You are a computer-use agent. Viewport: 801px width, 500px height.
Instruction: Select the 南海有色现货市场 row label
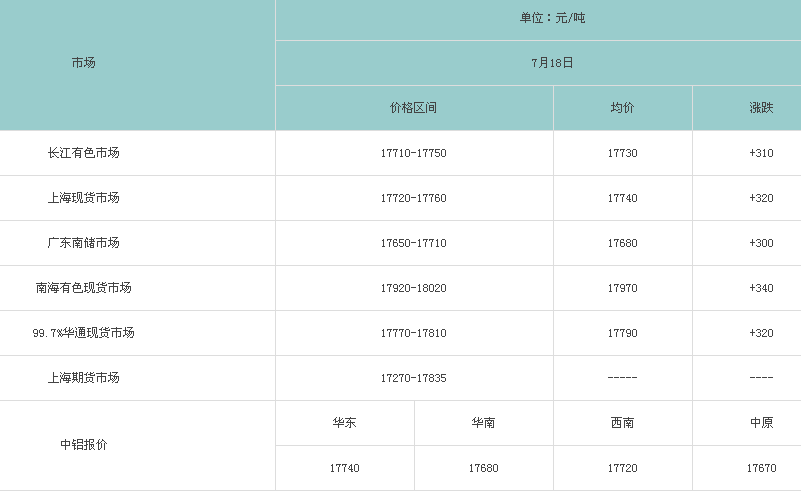(x=84, y=288)
